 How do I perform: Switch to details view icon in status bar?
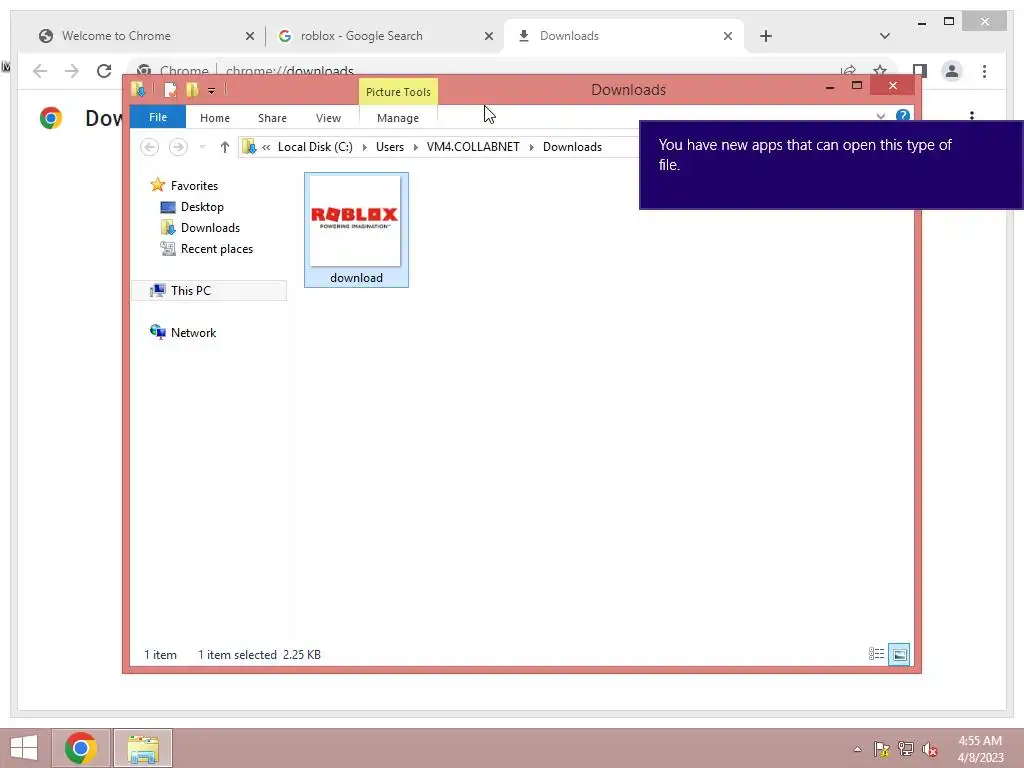click(x=876, y=654)
